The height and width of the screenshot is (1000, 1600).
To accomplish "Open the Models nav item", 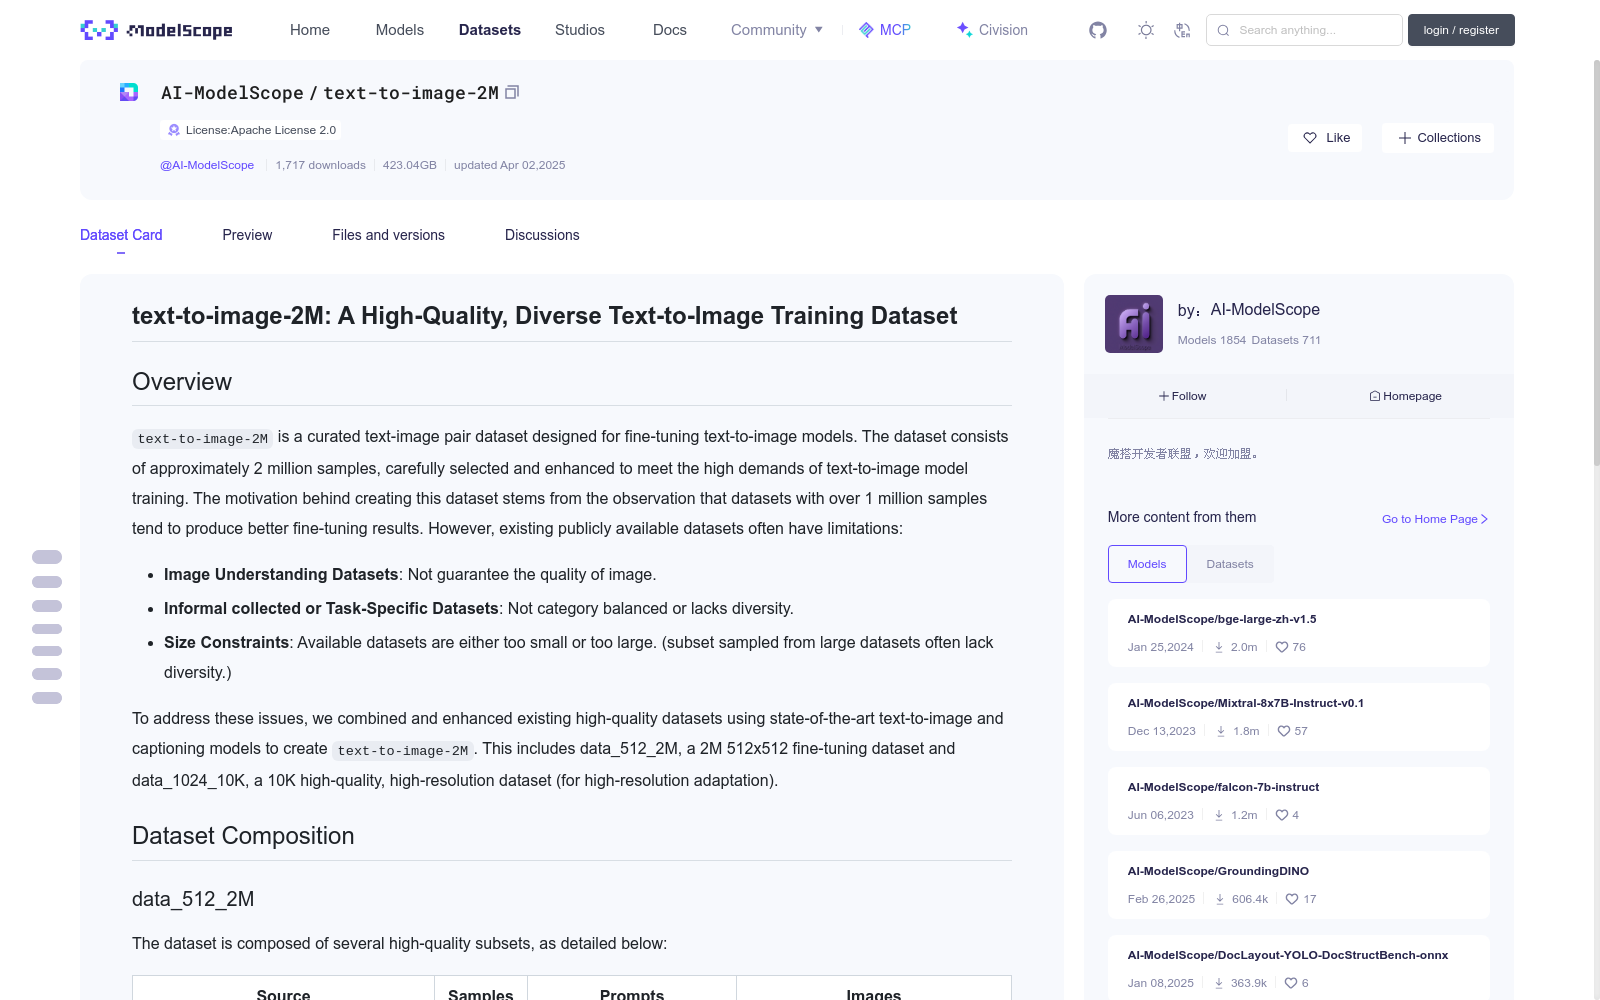I will click(400, 30).
